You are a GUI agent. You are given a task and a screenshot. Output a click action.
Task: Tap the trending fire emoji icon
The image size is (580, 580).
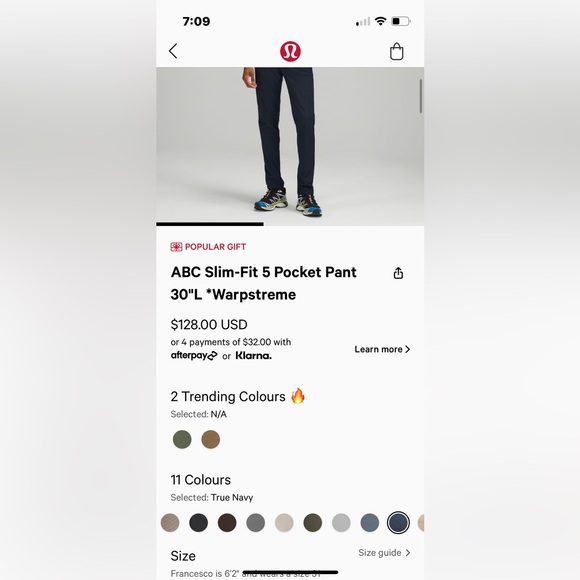pyautogui.click(x=298, y=396)
